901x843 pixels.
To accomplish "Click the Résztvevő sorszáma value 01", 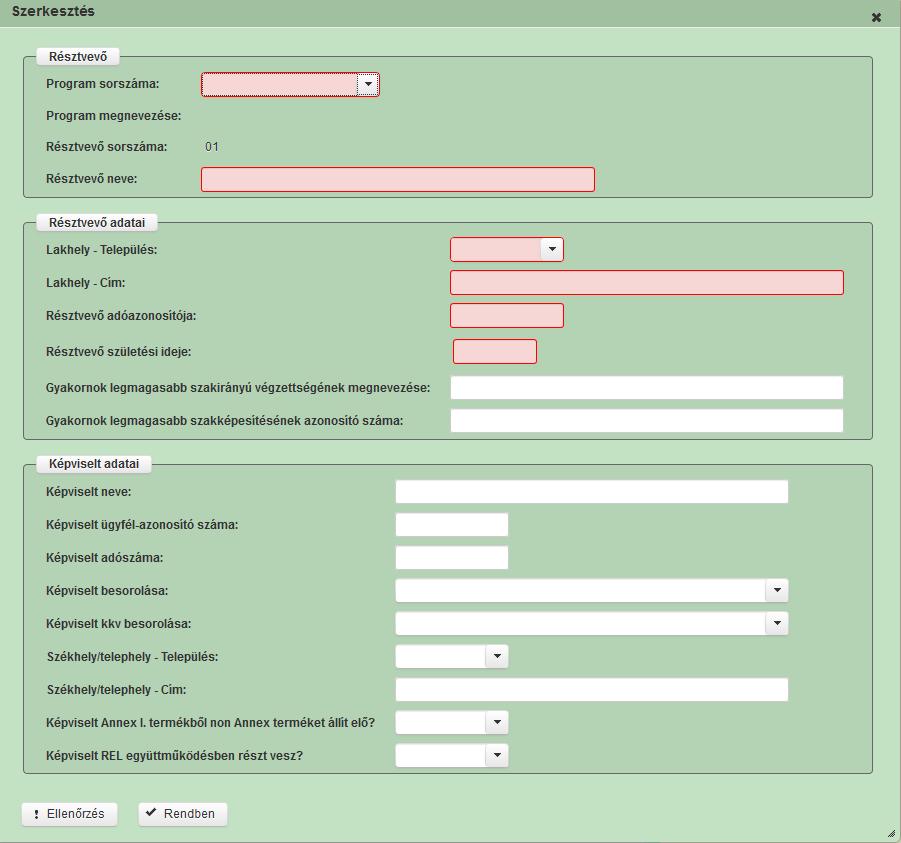I will pos(211,147).
